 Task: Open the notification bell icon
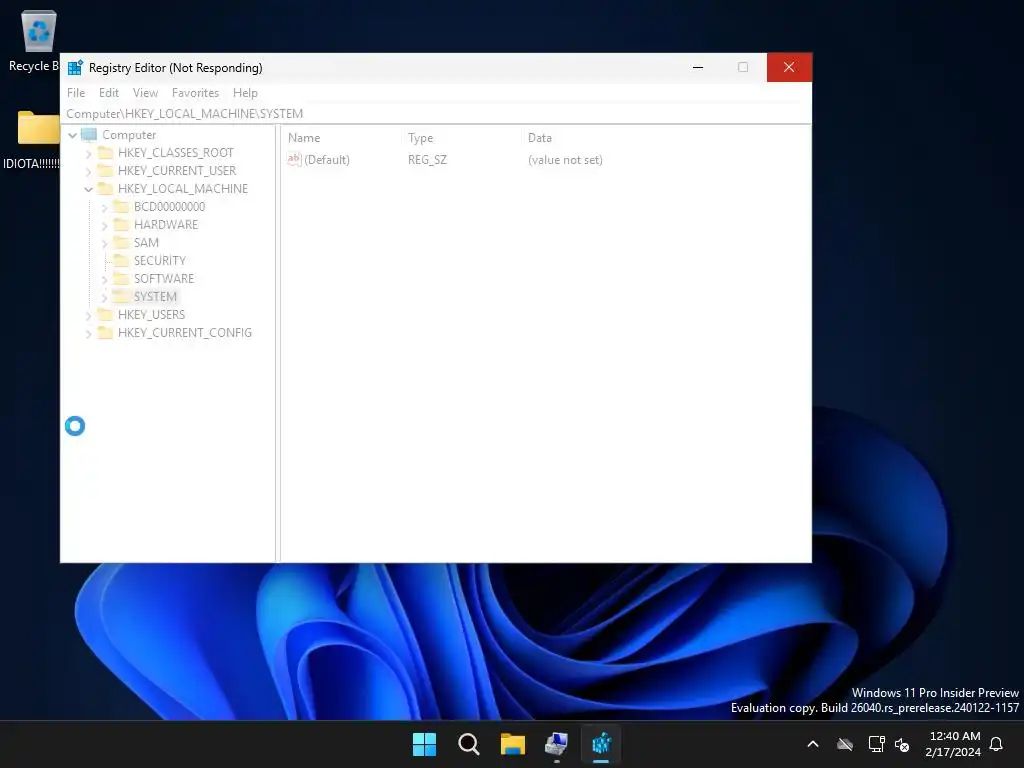(997, 744)
